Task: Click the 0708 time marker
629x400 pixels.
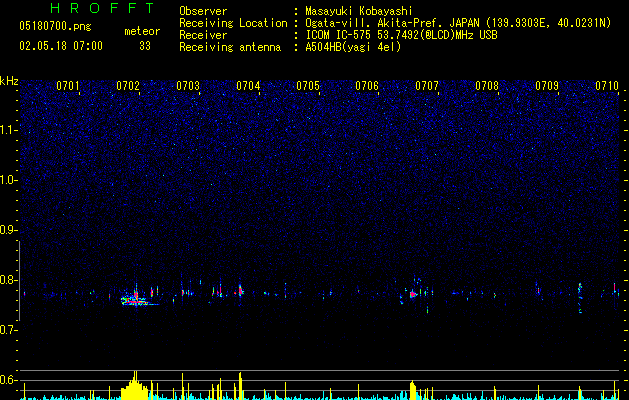Action: pos(487,86)
